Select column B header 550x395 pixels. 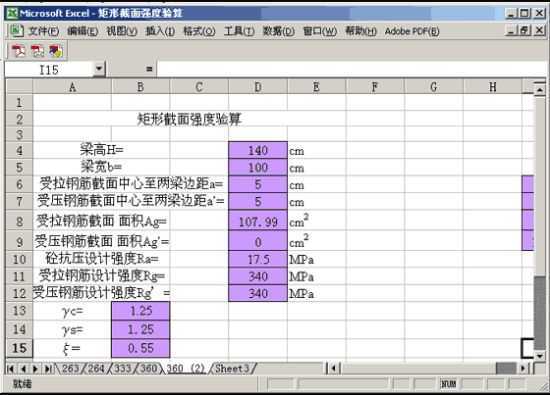pos(141,87)
